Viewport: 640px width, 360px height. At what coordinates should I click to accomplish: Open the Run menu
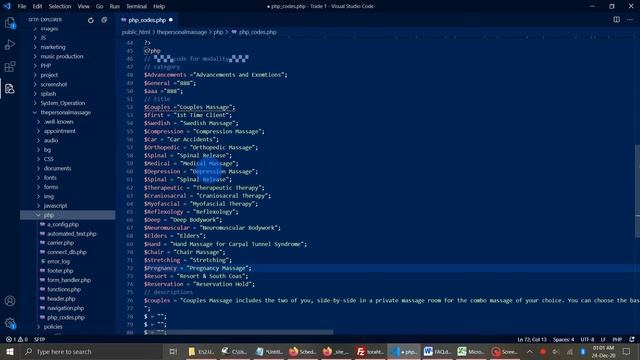(x=115, y=6)
